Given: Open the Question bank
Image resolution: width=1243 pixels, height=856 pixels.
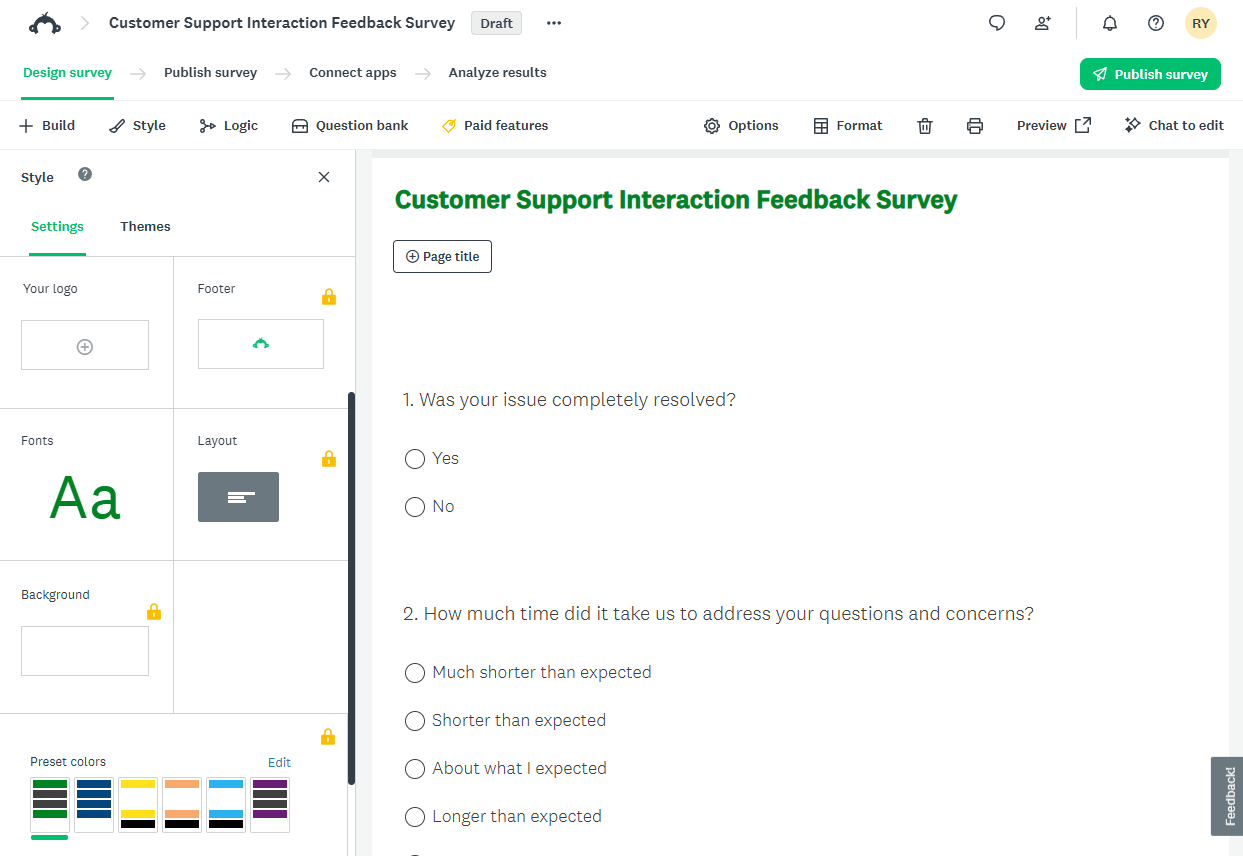Looking at the screenshot, I should tap(350, 126).
